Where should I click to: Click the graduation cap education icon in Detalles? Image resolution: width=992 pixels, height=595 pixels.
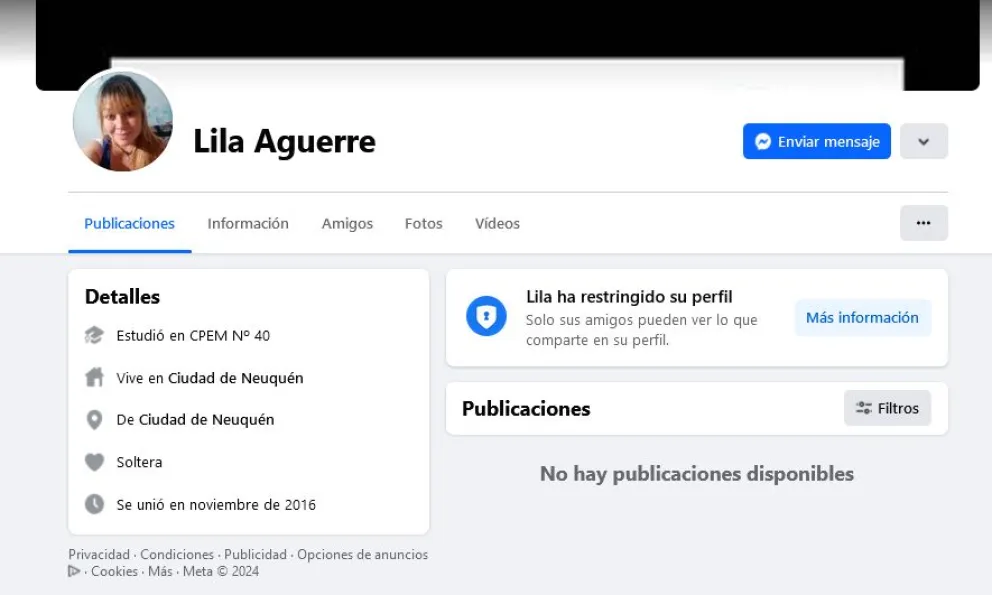pos(95,336)
